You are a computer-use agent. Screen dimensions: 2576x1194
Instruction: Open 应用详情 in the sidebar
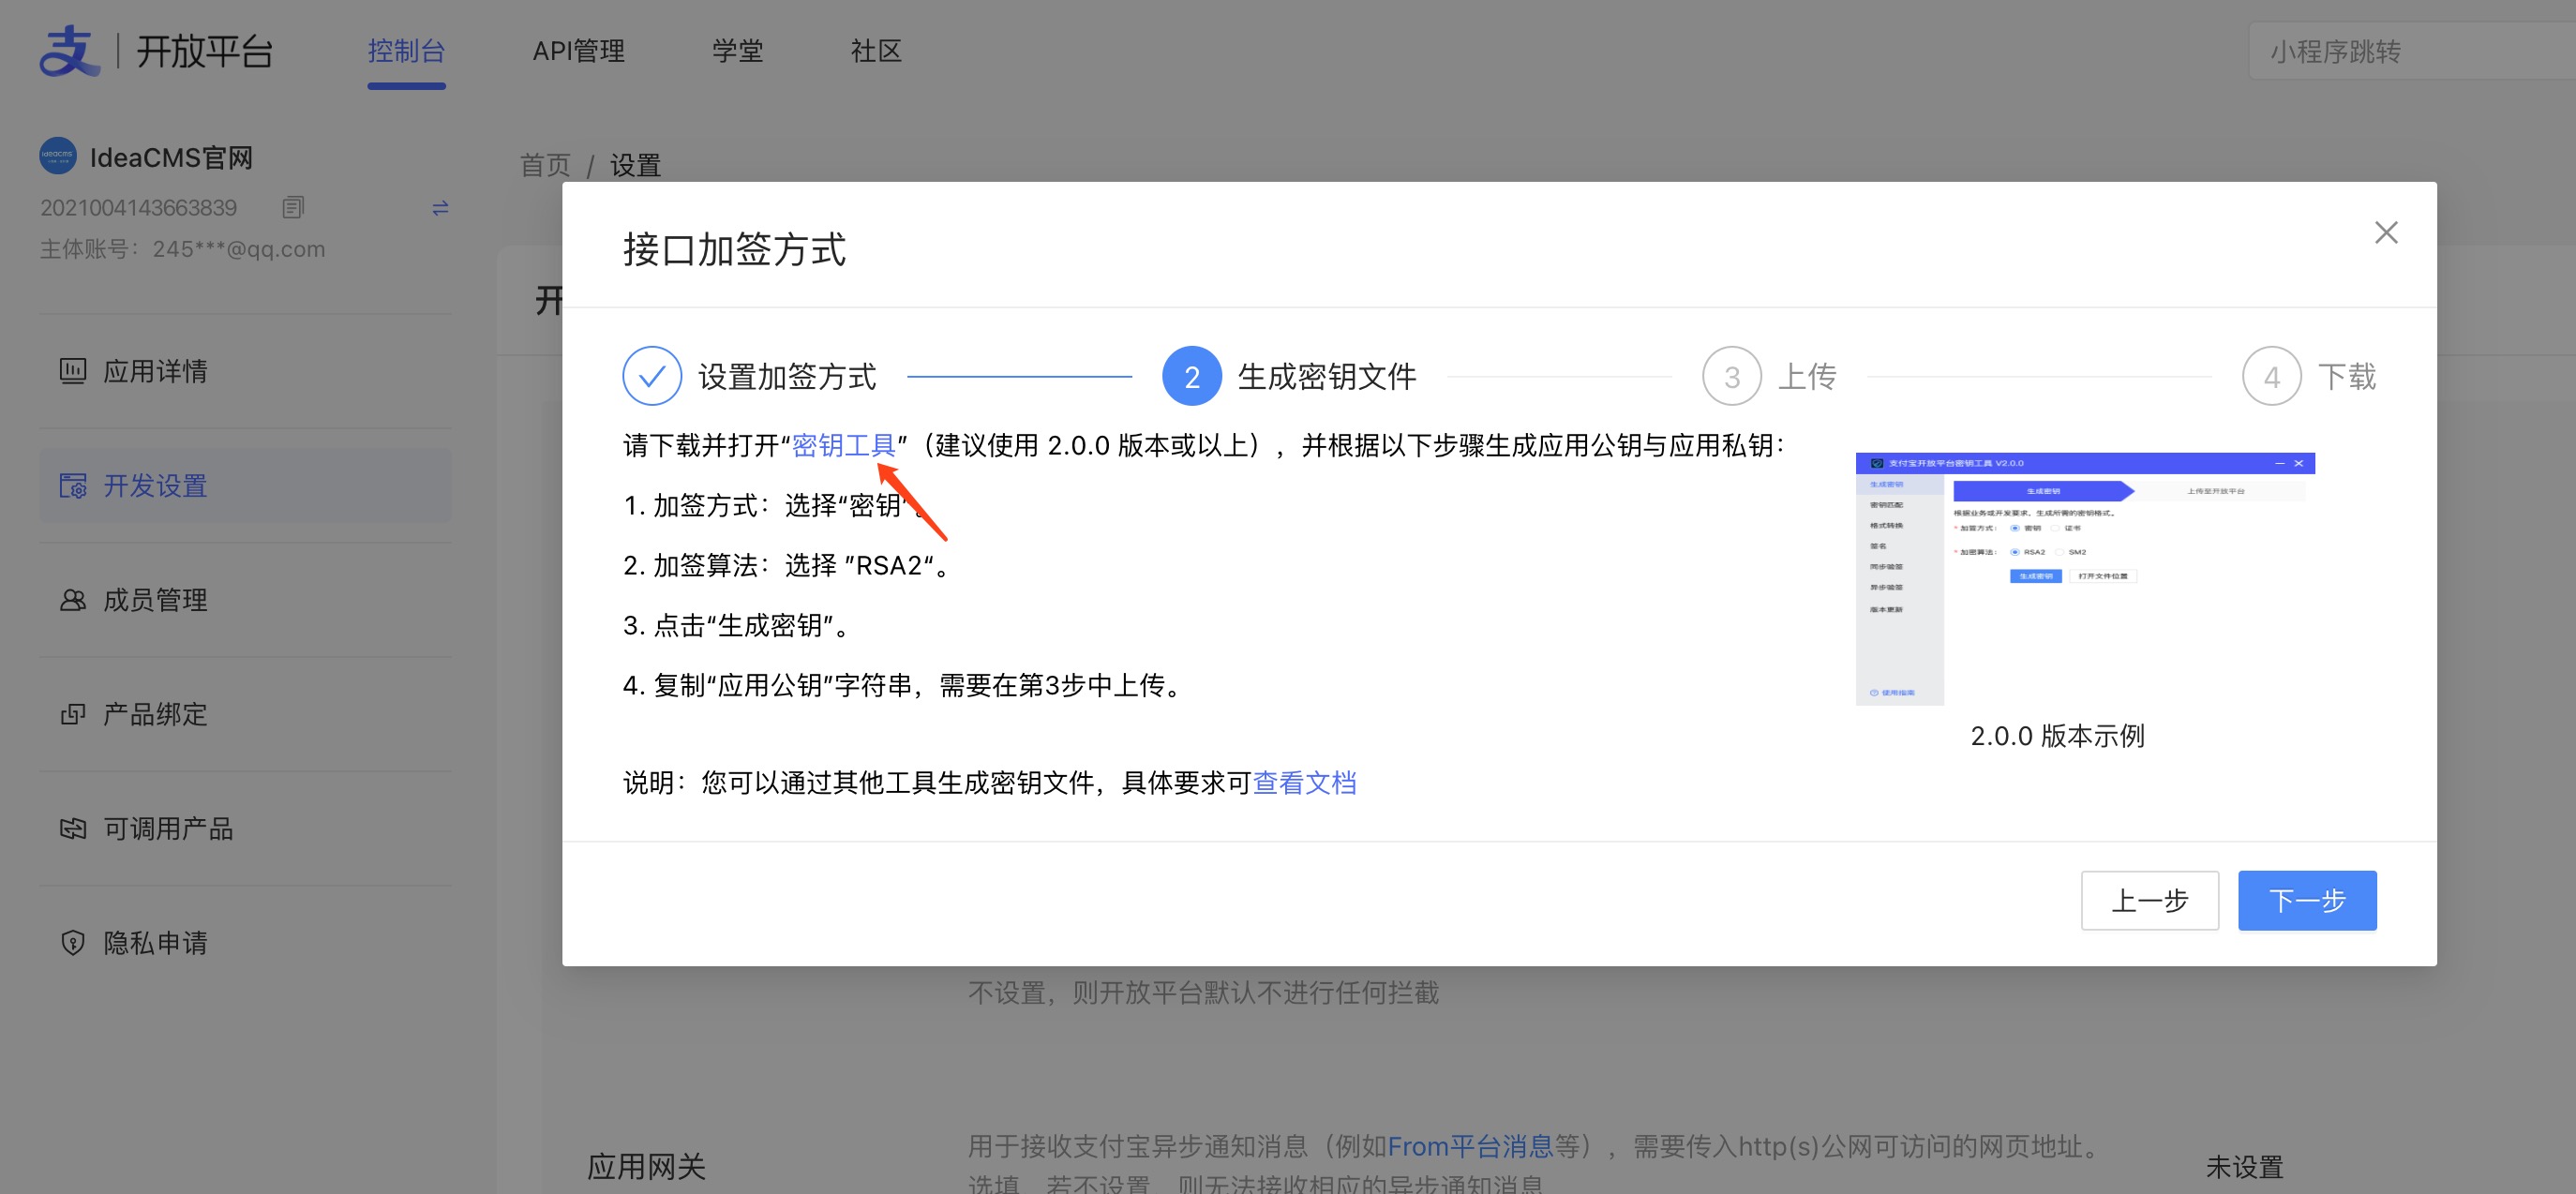pos(155,372)
